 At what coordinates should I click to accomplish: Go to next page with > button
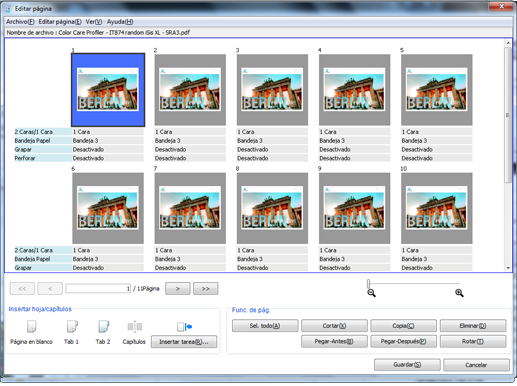pyautogui.click(x=178, y=288)
